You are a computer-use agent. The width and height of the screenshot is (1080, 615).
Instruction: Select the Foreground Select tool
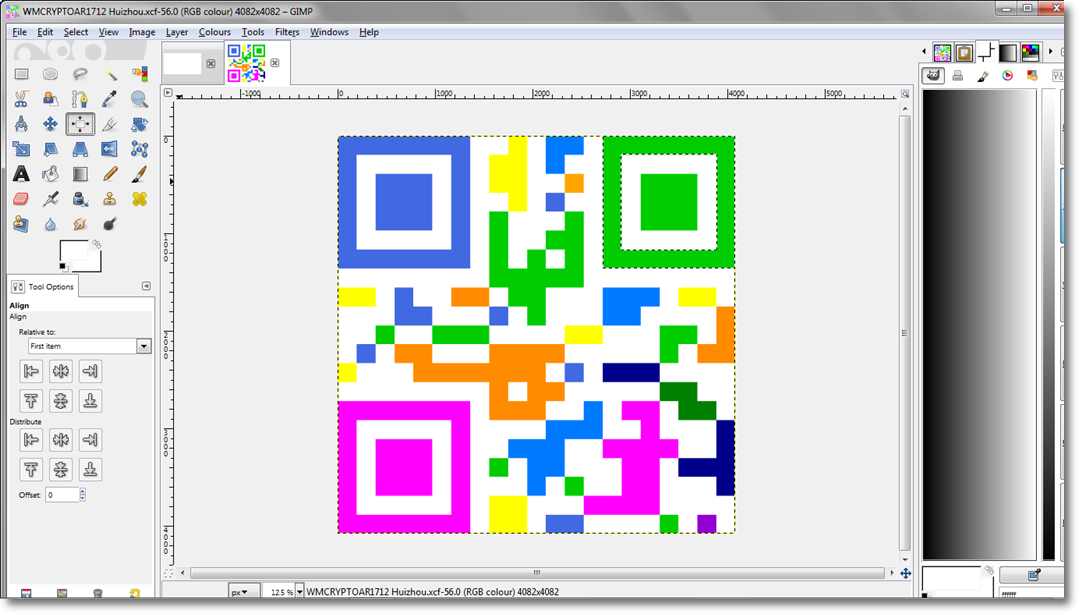pyautogui.click(x=50, y=99)
